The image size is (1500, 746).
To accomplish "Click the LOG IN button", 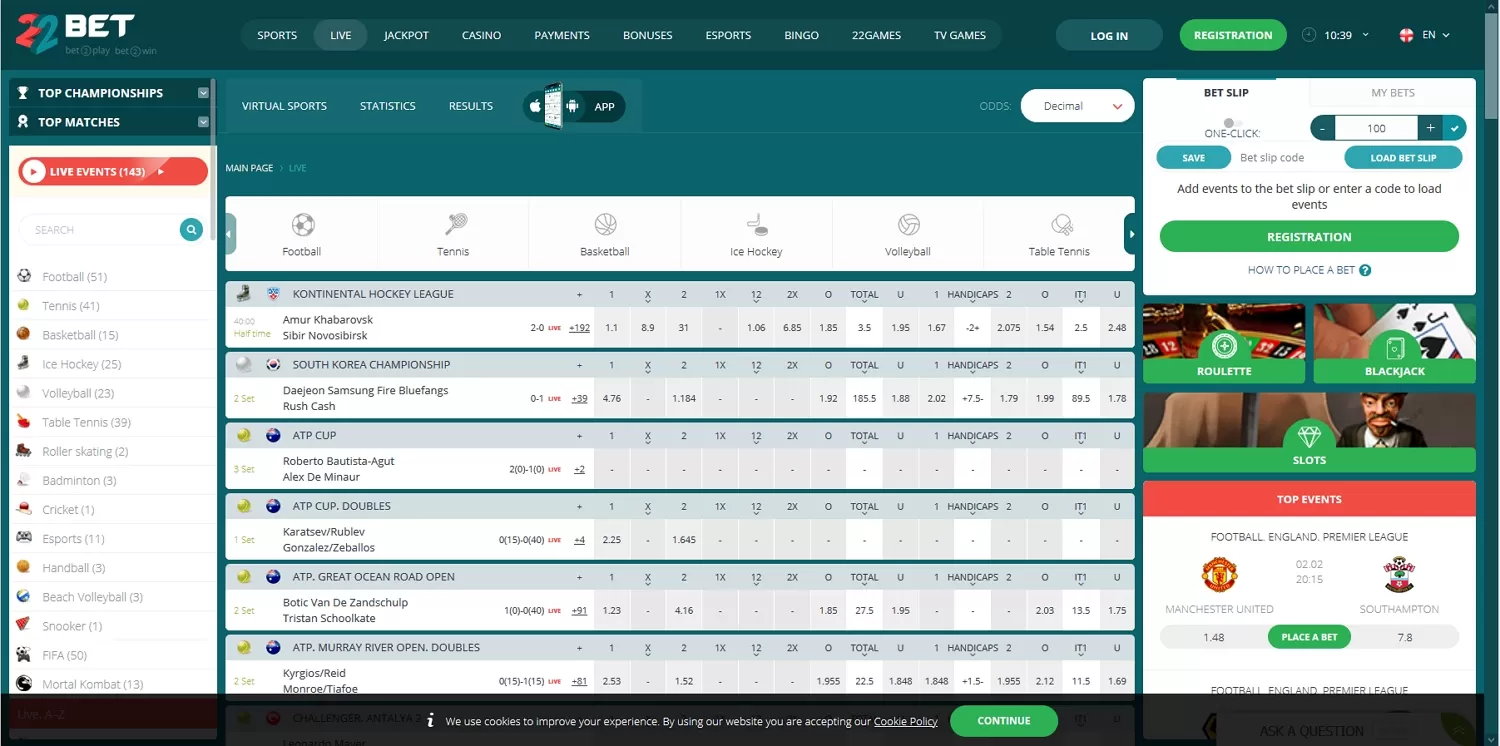I will coord(1109,35).
